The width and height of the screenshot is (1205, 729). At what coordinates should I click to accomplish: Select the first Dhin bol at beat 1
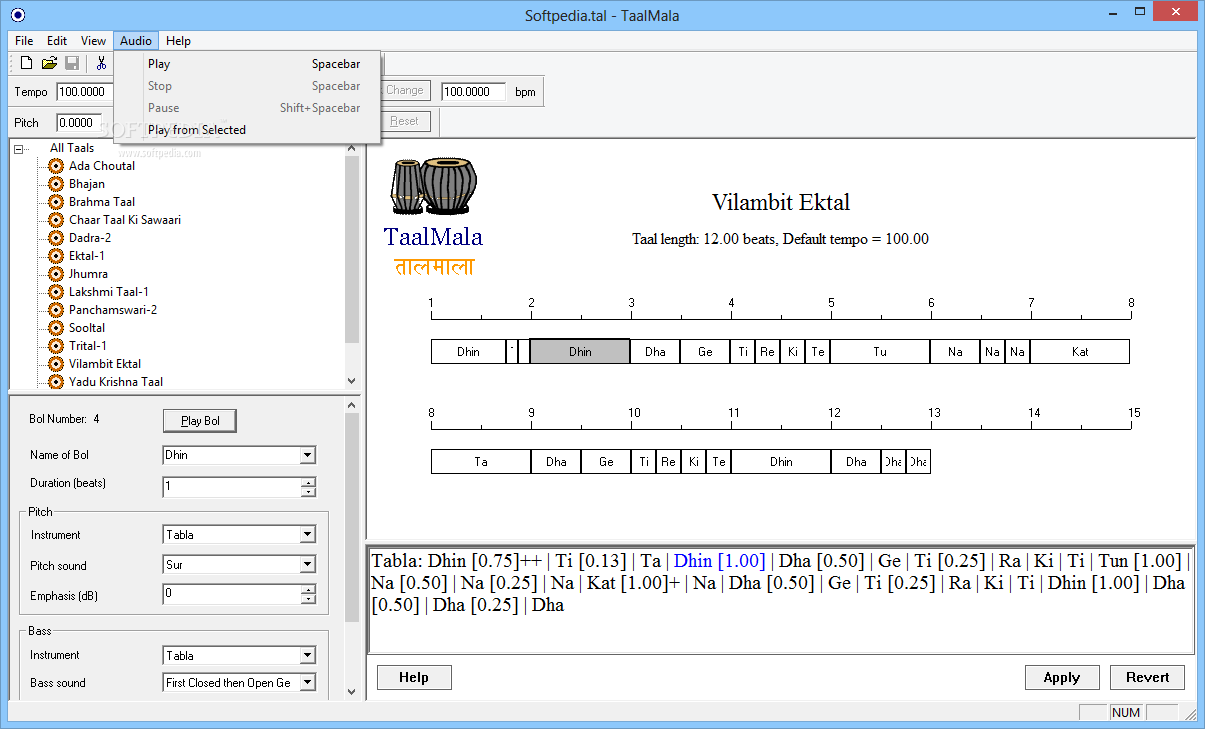pyautogui.click(x=468, y=351)
